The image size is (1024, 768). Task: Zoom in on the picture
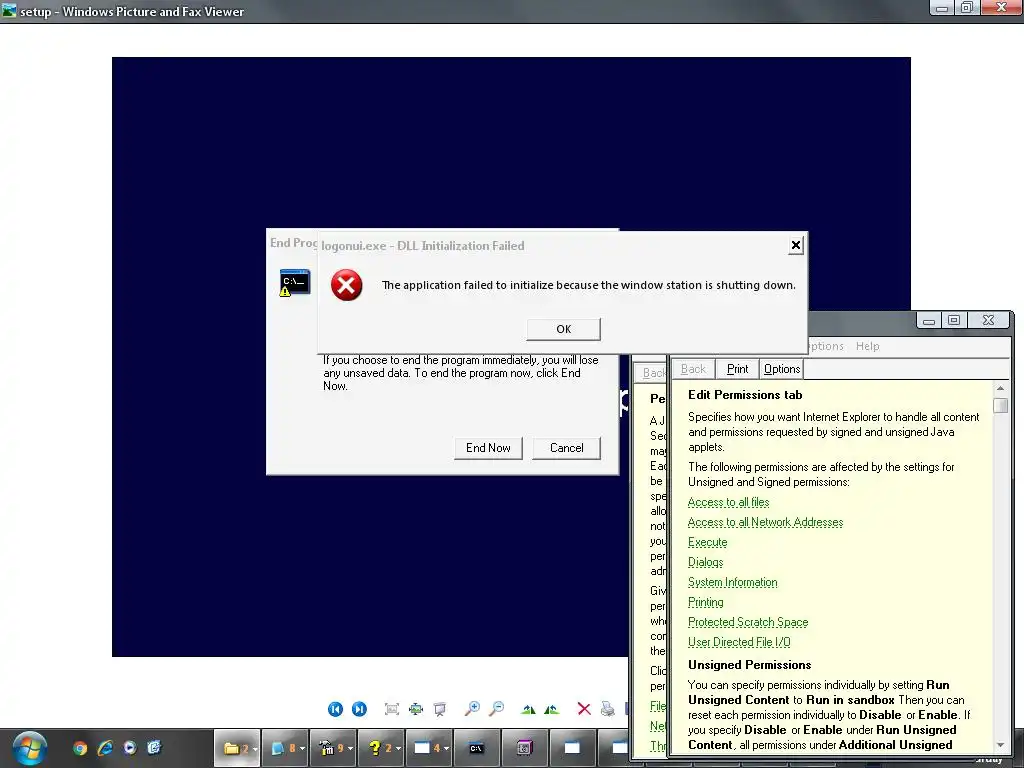(472, 709)
